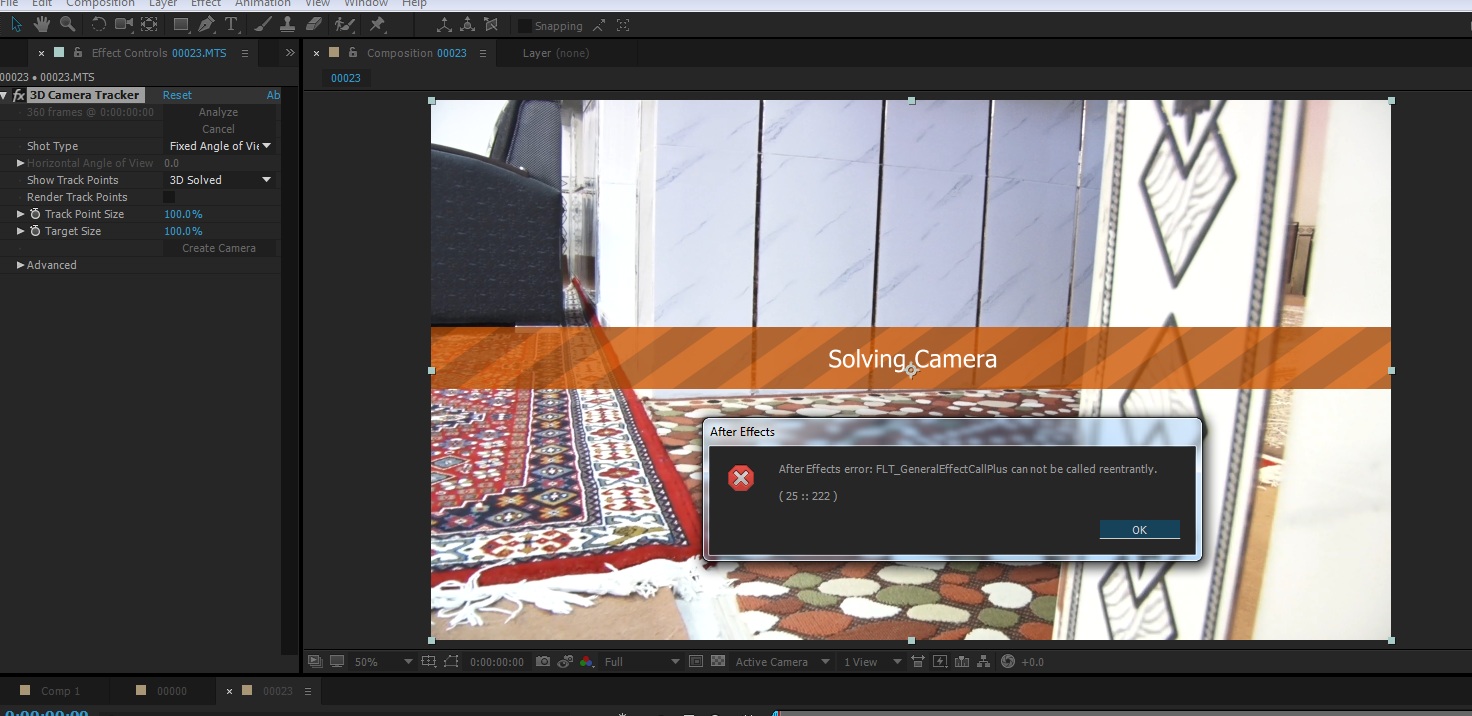Toggle the Composition panel lock
This screenshot has width=1472, height=716.
tap(352, 53)
